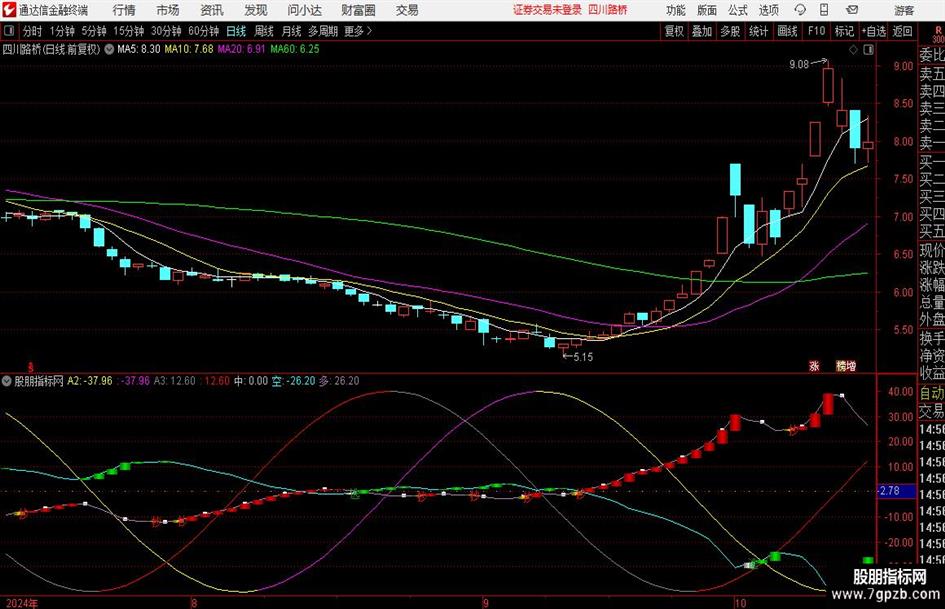Open the 行情 menu
The image size is (945, 609).
click(124, 10)
